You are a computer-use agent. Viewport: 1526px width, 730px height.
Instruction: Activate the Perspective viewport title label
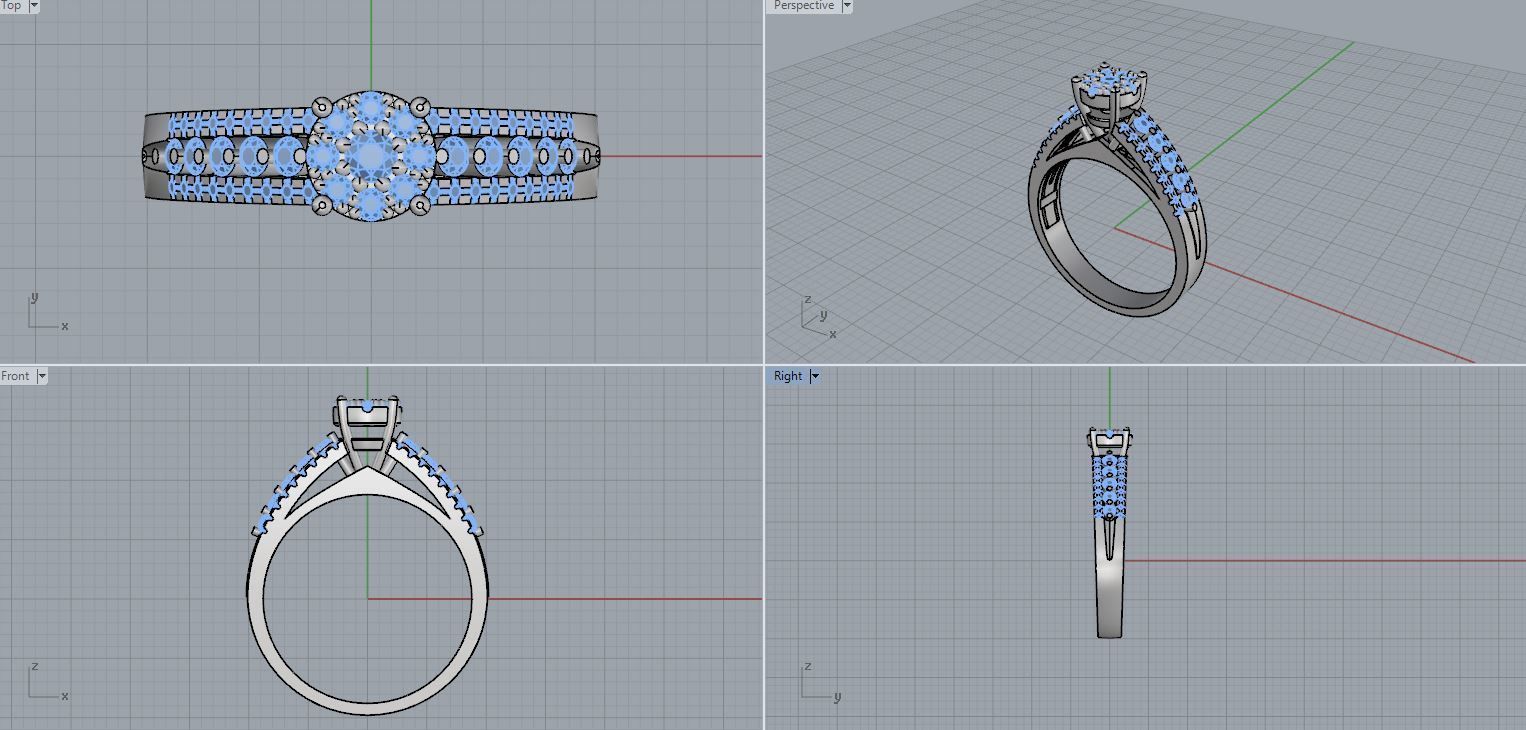coord(803,6)
